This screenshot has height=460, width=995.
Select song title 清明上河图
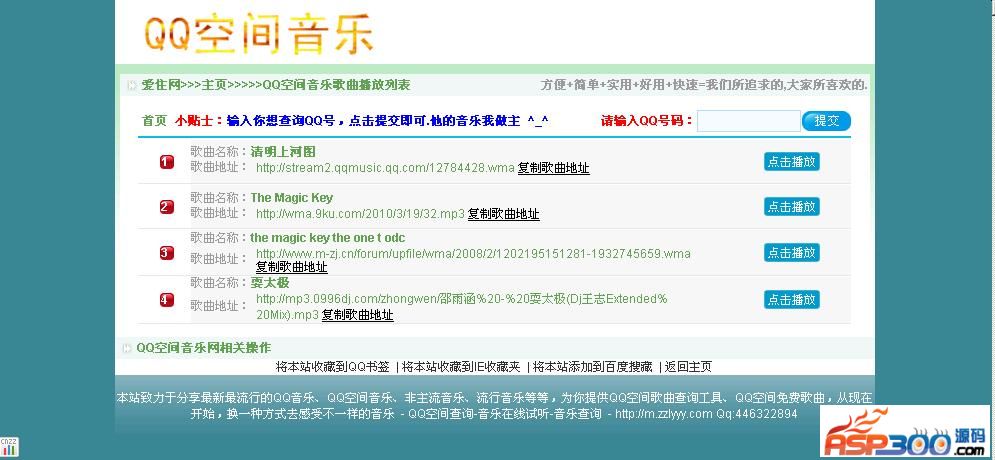[x=283, y=152]
